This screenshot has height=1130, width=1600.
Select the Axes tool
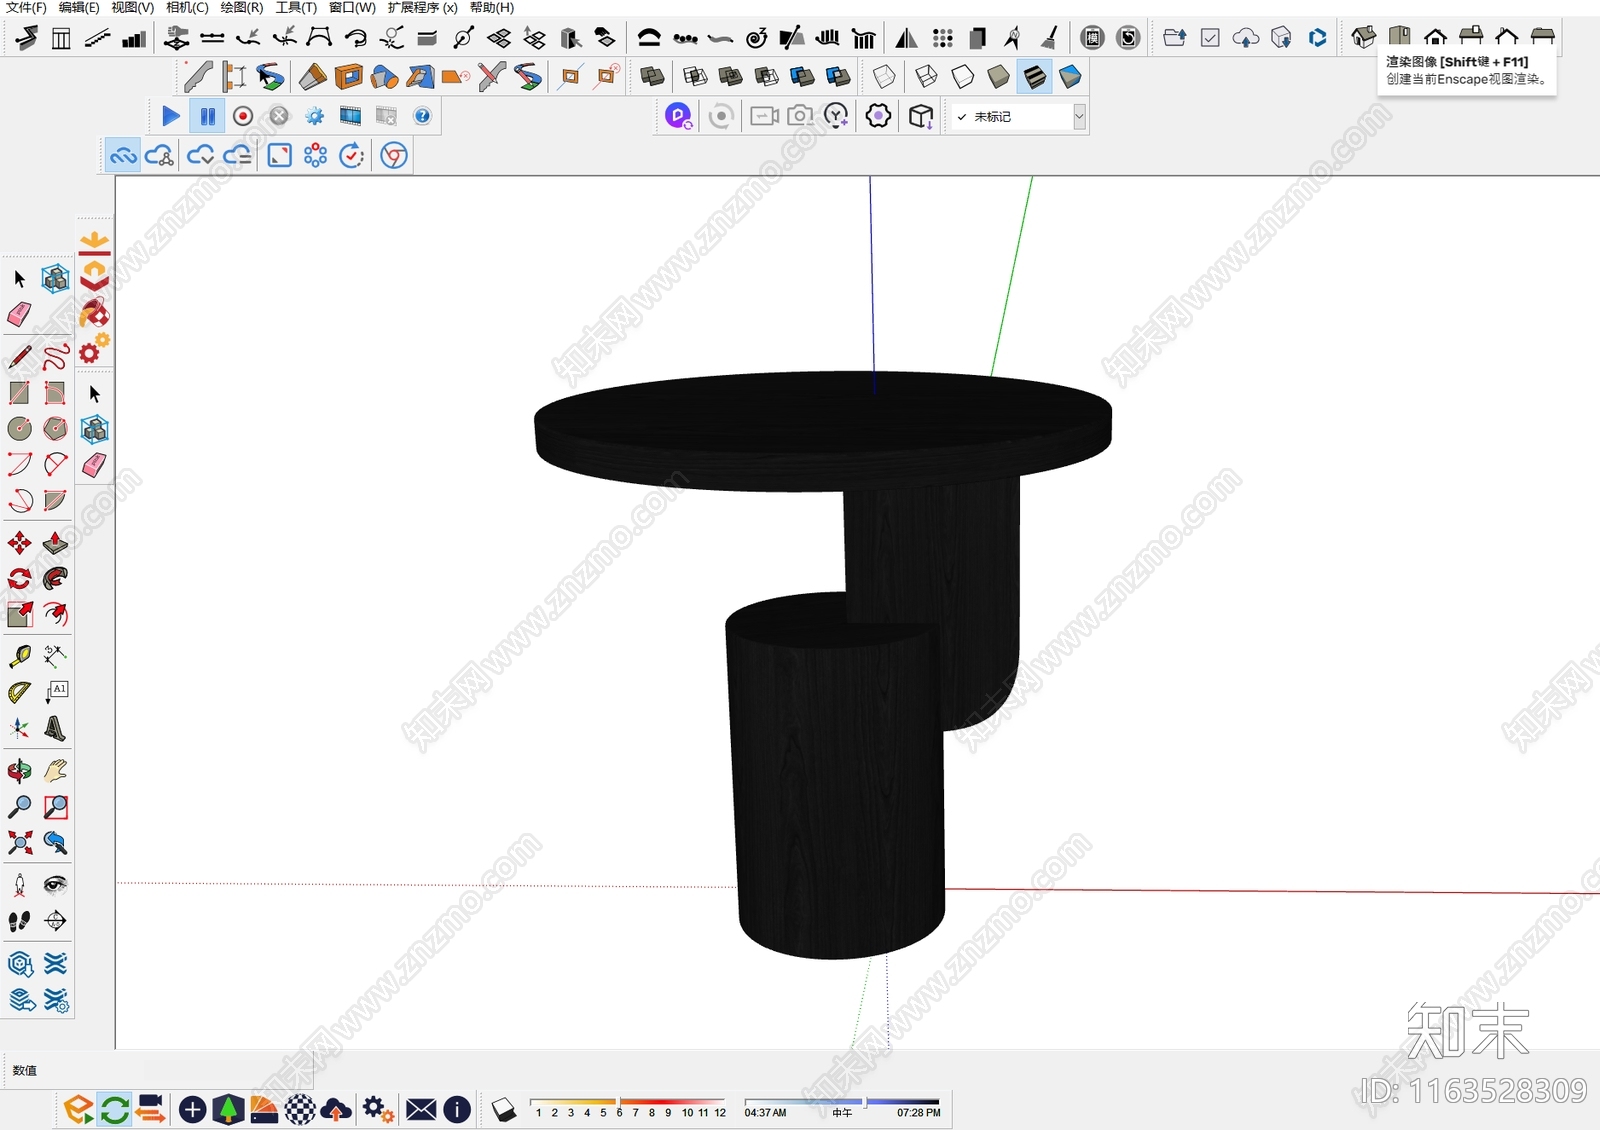(x=19, y=728)
